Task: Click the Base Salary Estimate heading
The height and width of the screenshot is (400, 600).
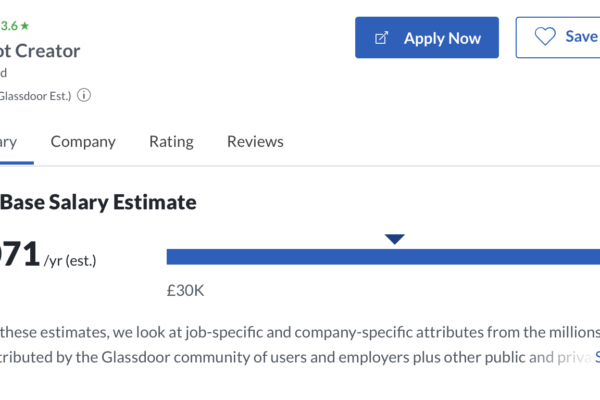Action: pos(98,202)
